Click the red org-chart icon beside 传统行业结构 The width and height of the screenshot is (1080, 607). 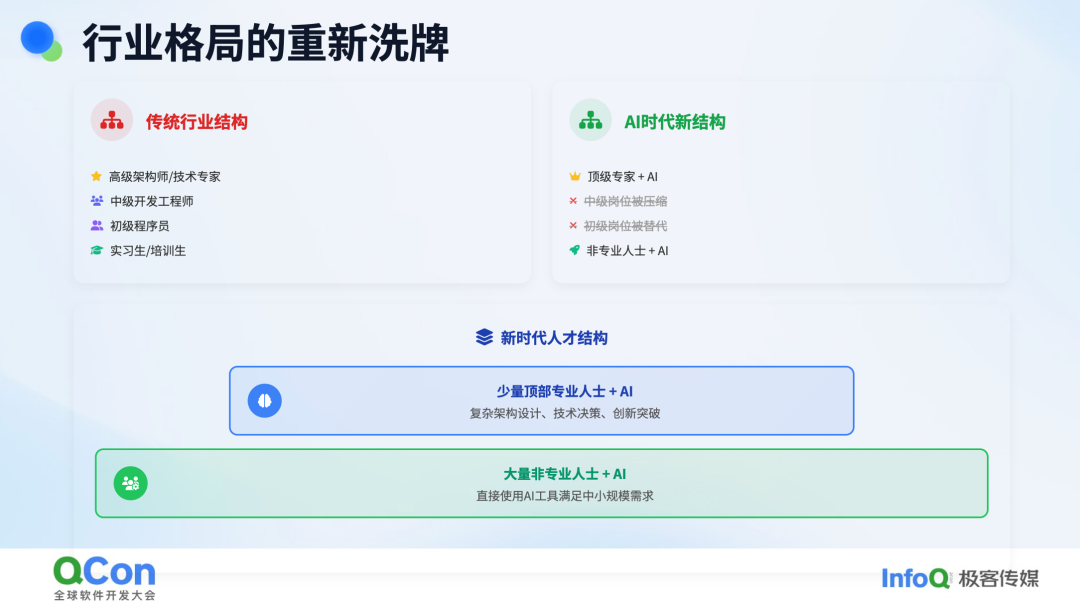(x=112, y=120)
